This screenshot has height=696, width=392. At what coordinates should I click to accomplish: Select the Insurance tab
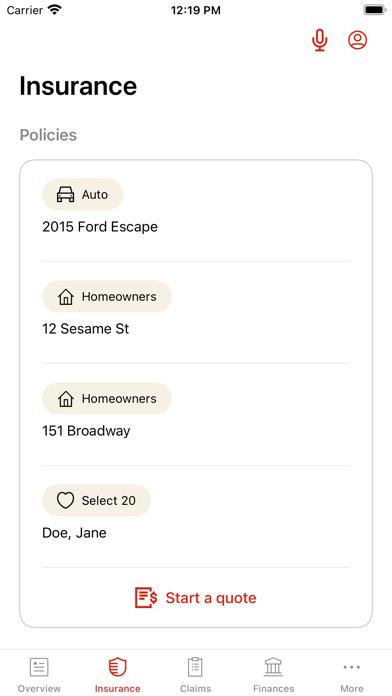pos(118,675)
